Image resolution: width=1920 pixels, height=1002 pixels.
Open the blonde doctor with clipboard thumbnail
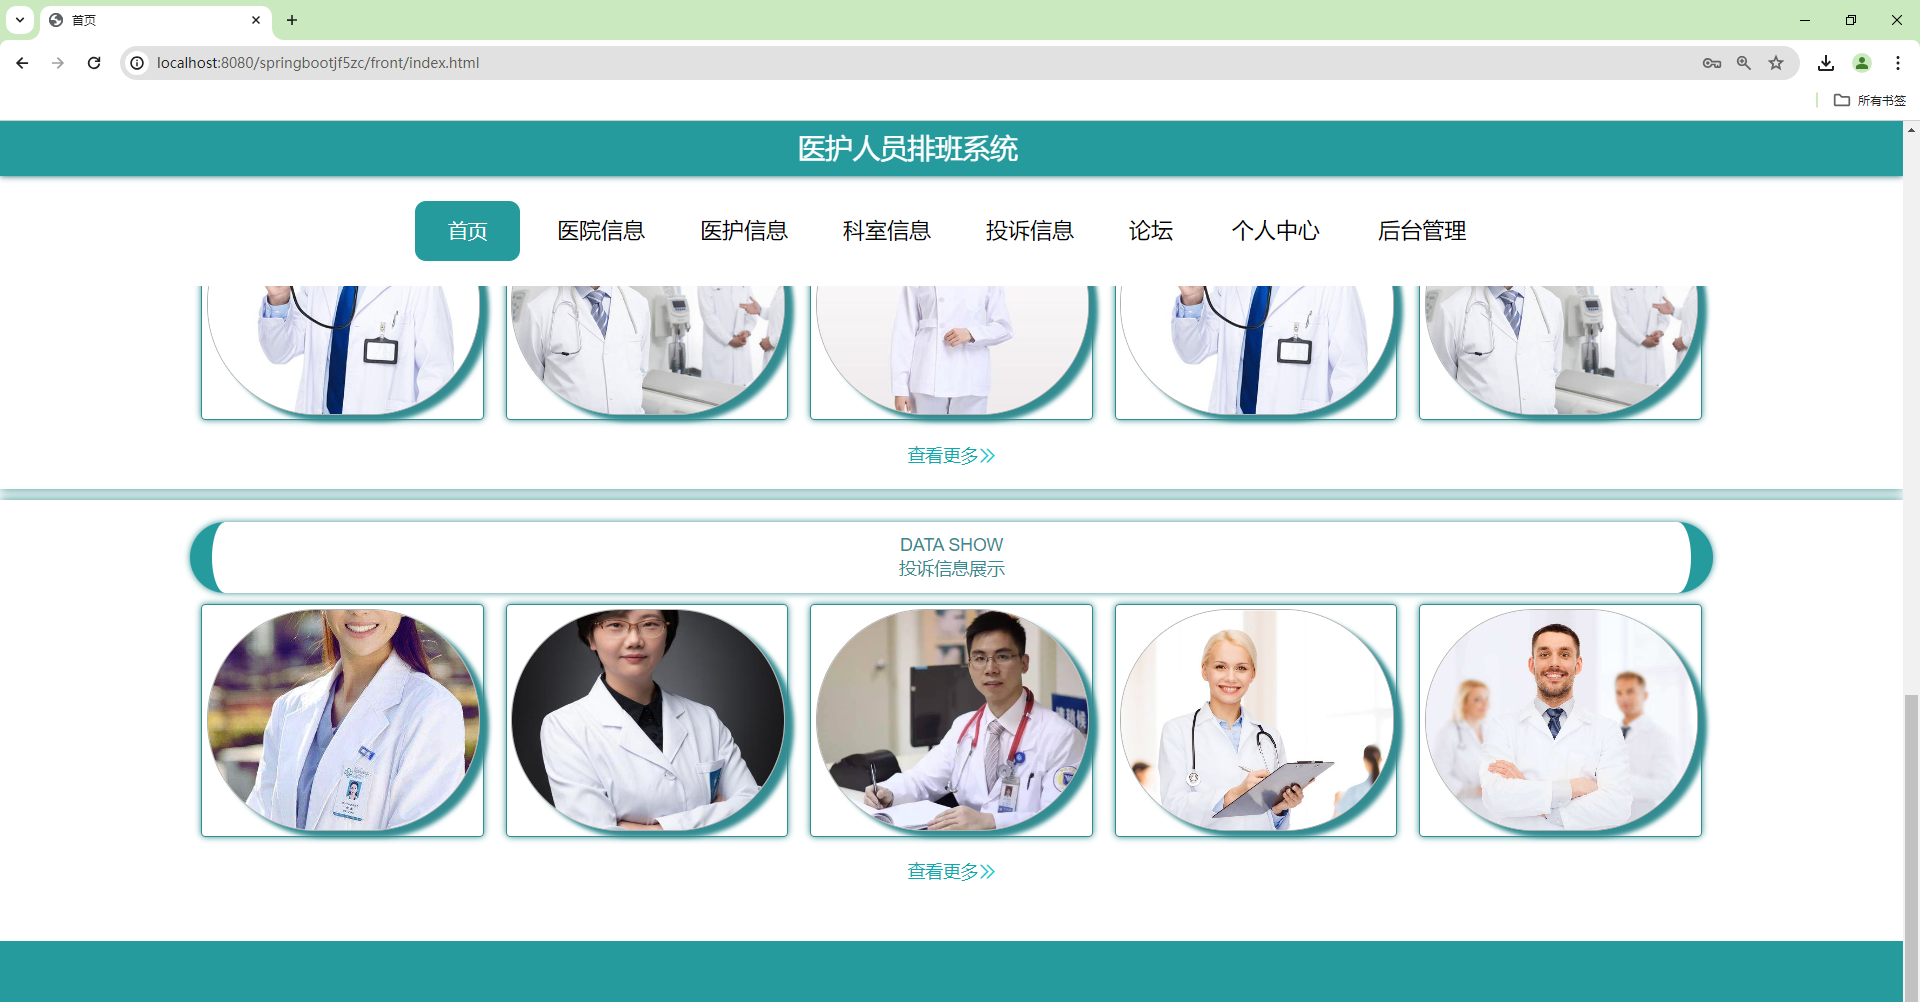pos(1256,720)
